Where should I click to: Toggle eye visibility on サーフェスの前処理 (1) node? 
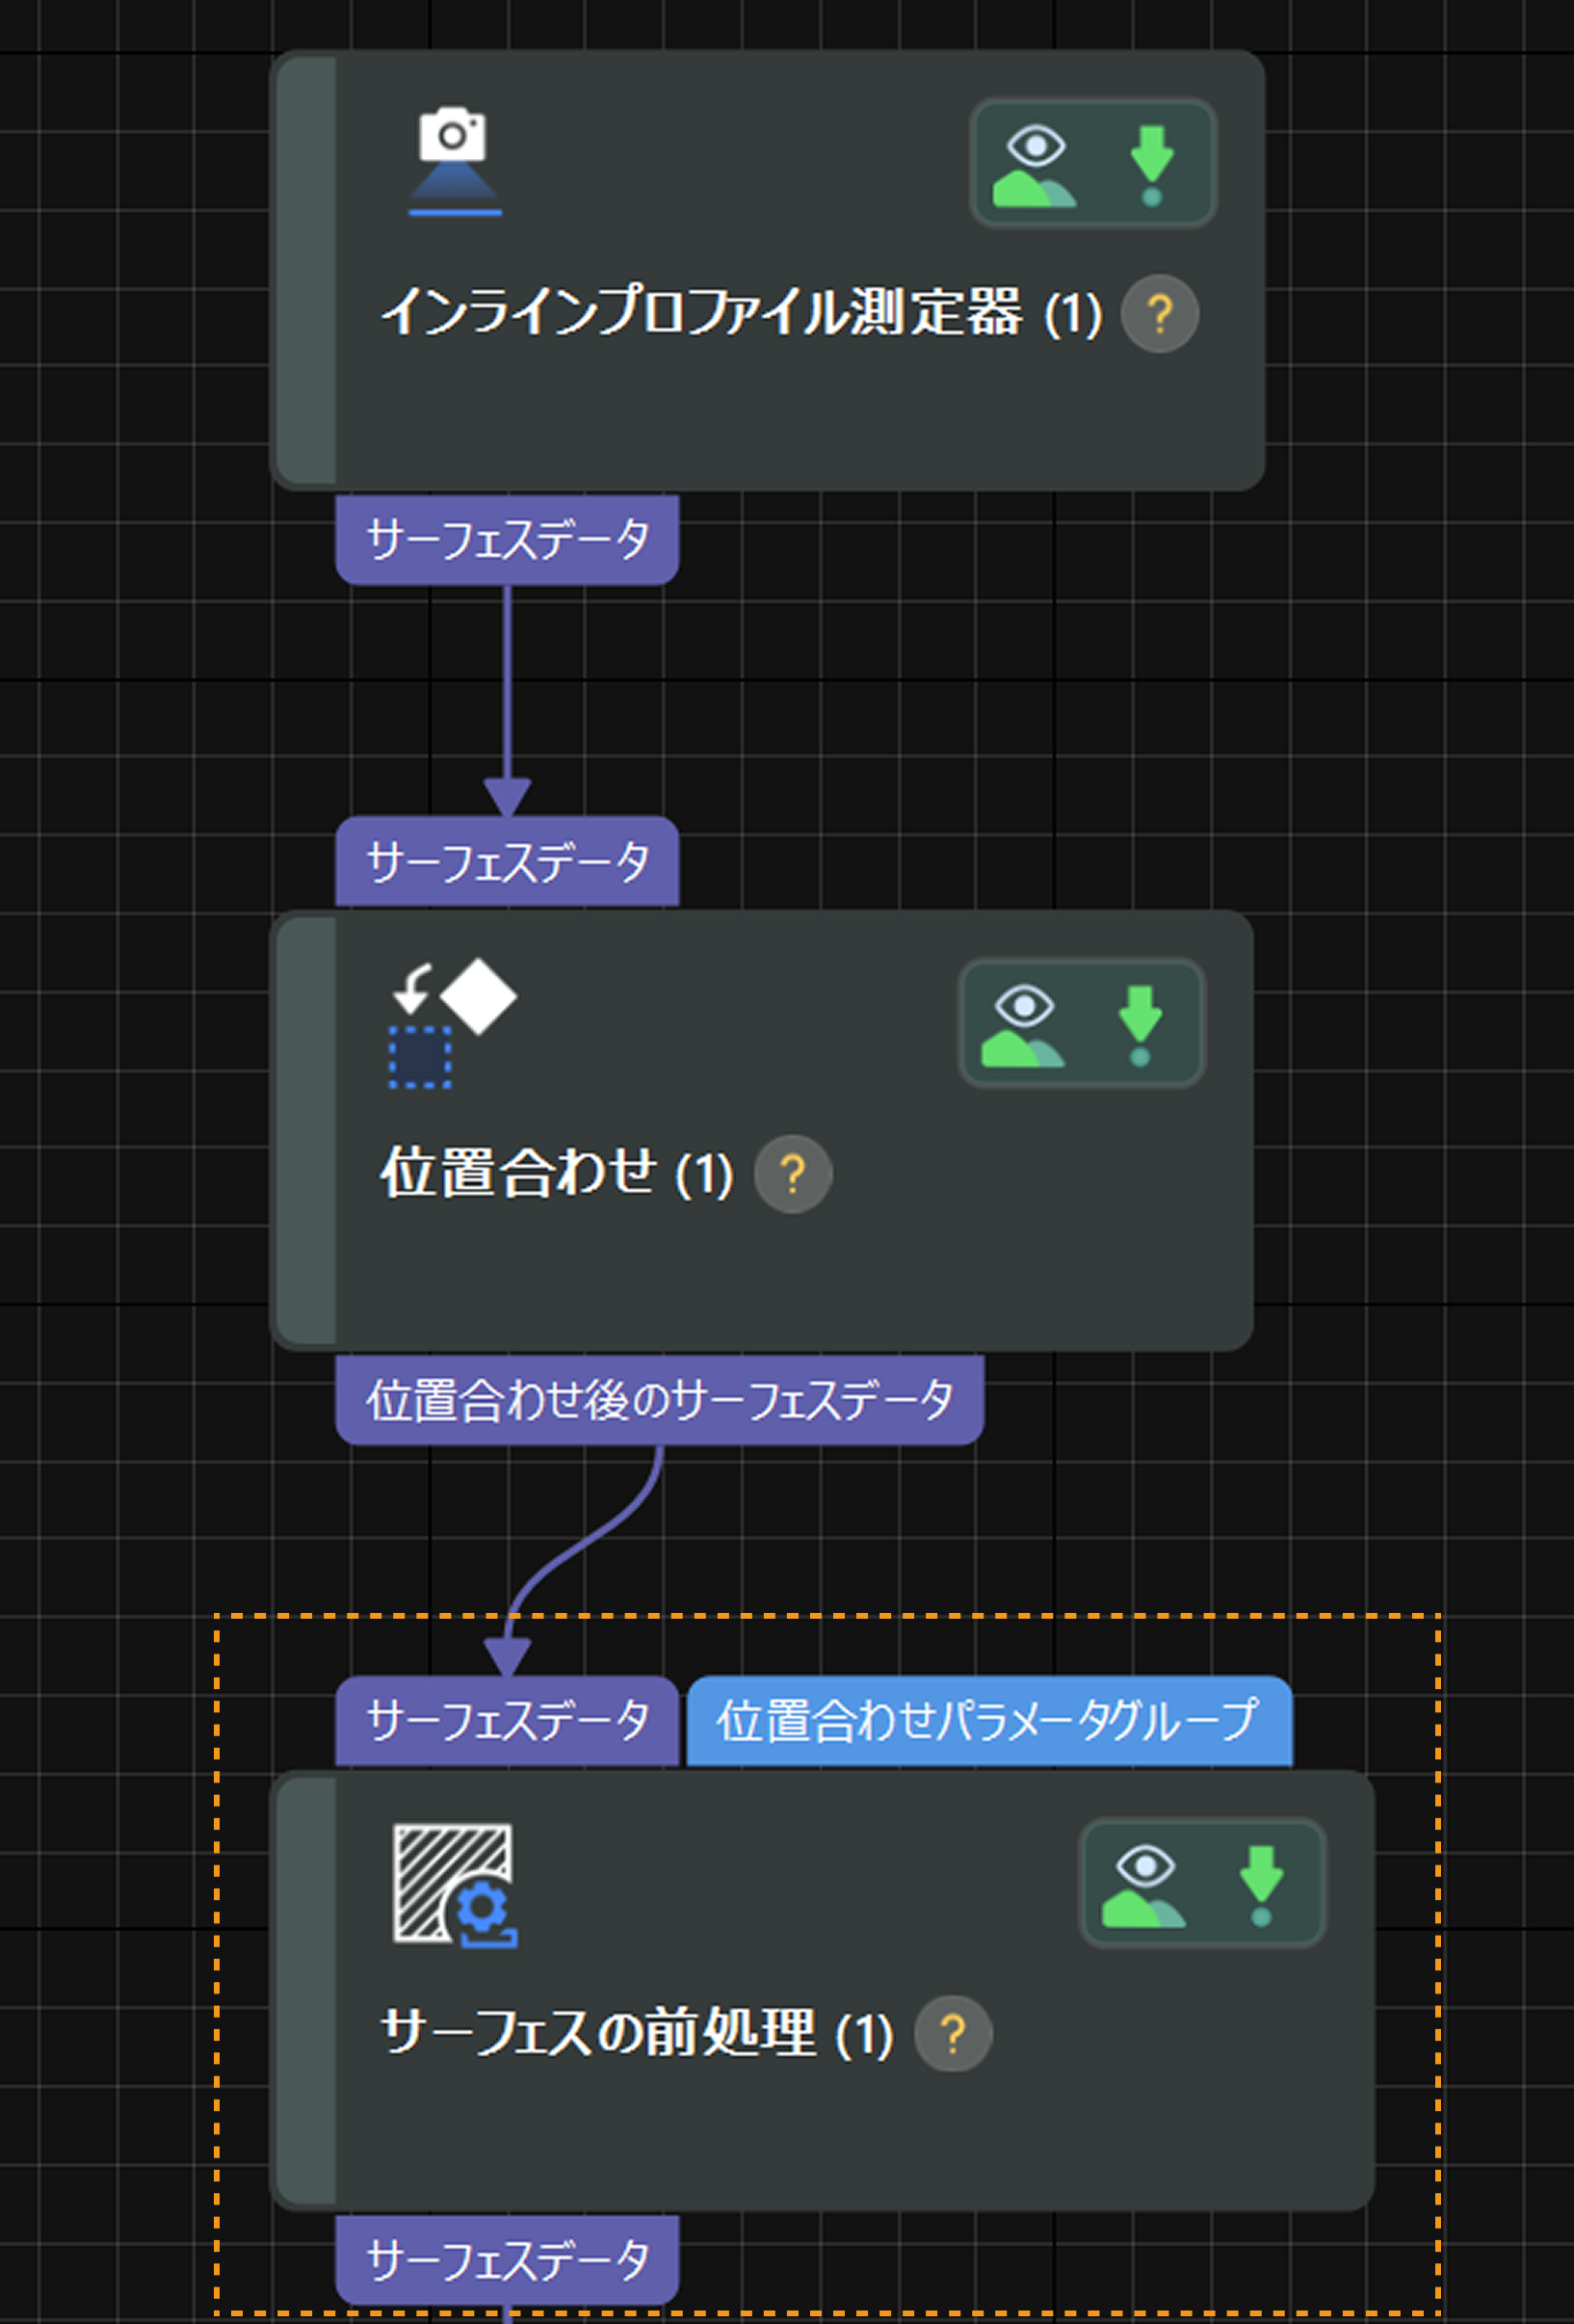click(1144, 1886)
